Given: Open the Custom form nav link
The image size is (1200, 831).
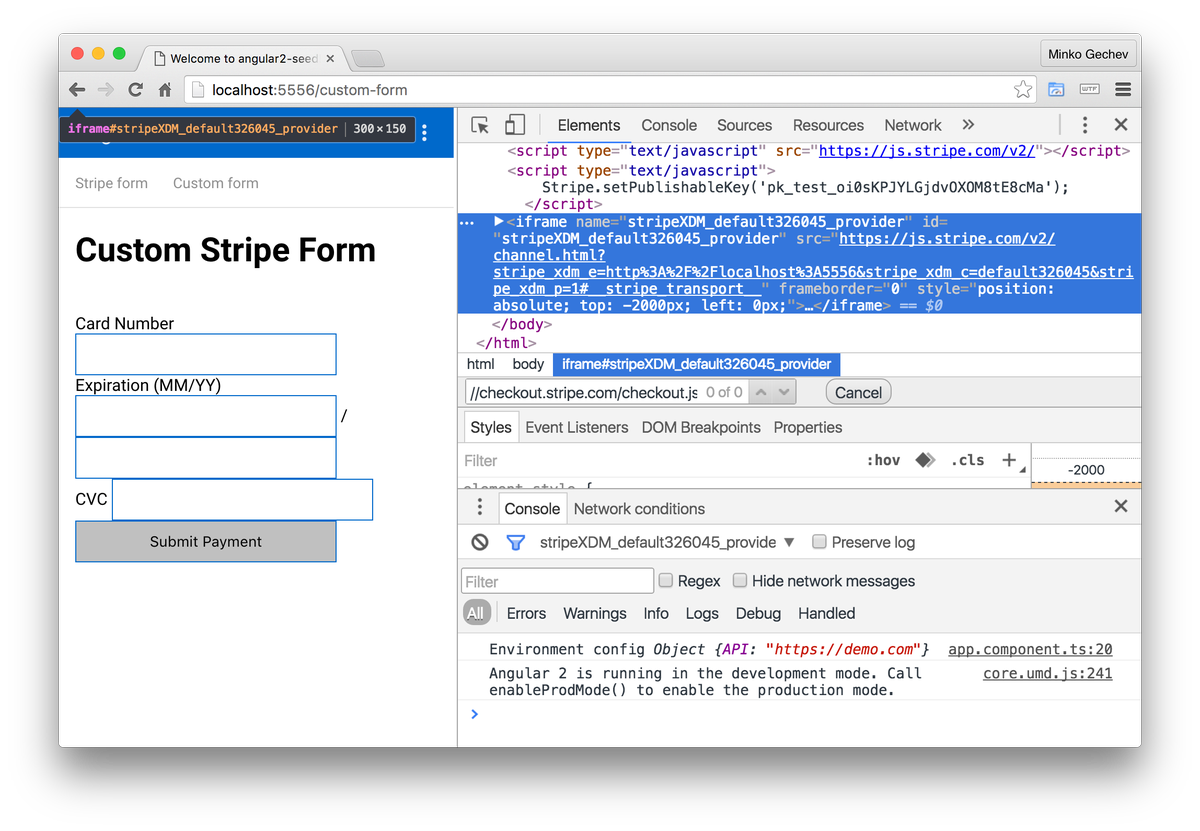Looking at the screenshot, I should tap(216, 183).
